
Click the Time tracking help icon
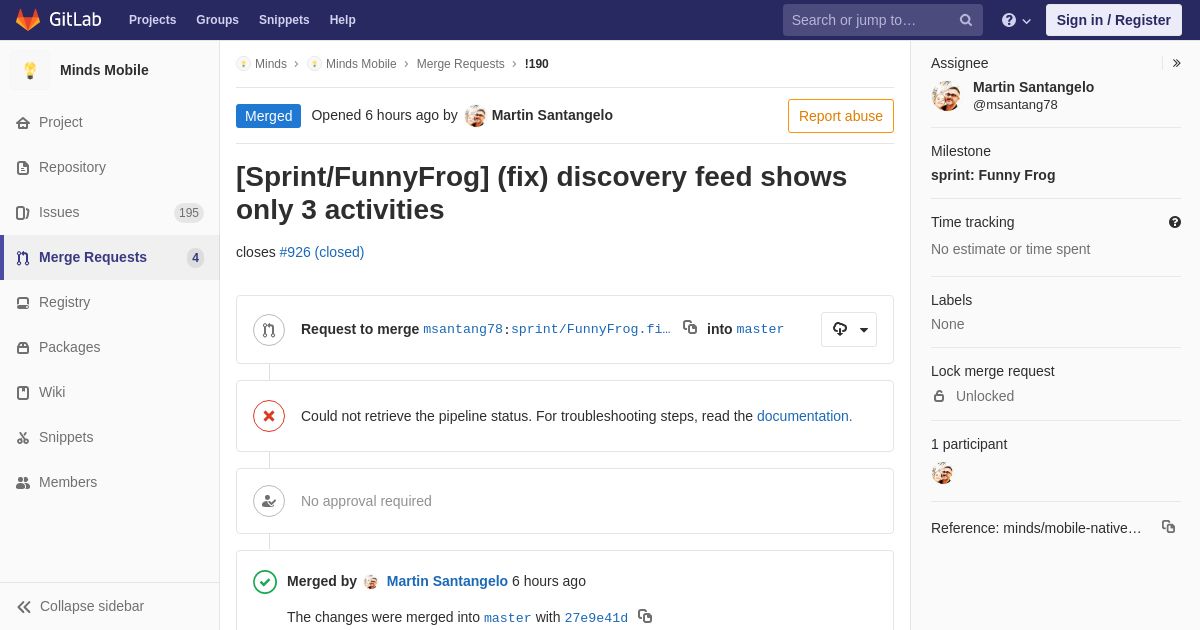pyautogui.click(x=1175, y=222)
